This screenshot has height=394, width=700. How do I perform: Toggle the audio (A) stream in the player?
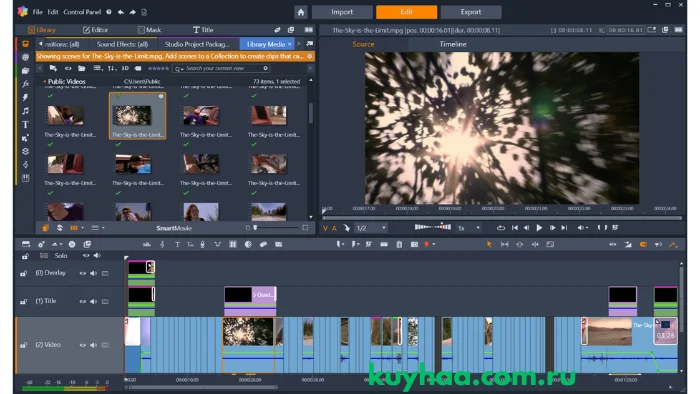click(x=334, y=228)
